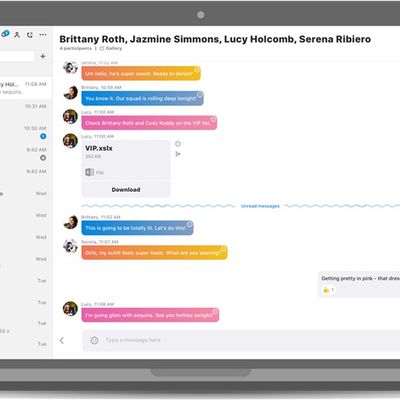Screen dimensions: 400x400
Task: Click the pink 'I'm going glam with sequins' bubble
Action: coord(150,315)
